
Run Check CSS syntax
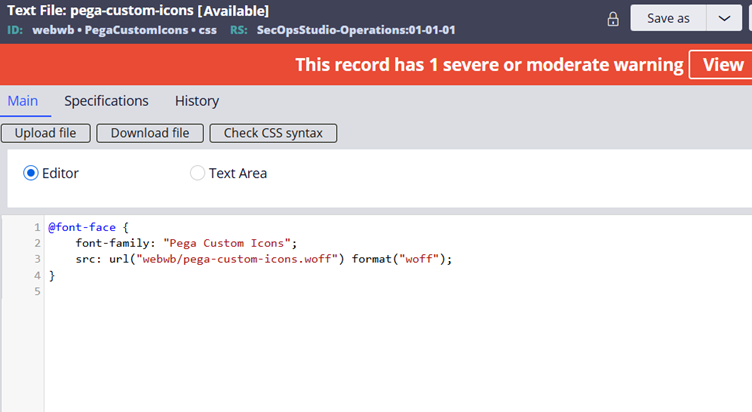(x=273, y=133)
